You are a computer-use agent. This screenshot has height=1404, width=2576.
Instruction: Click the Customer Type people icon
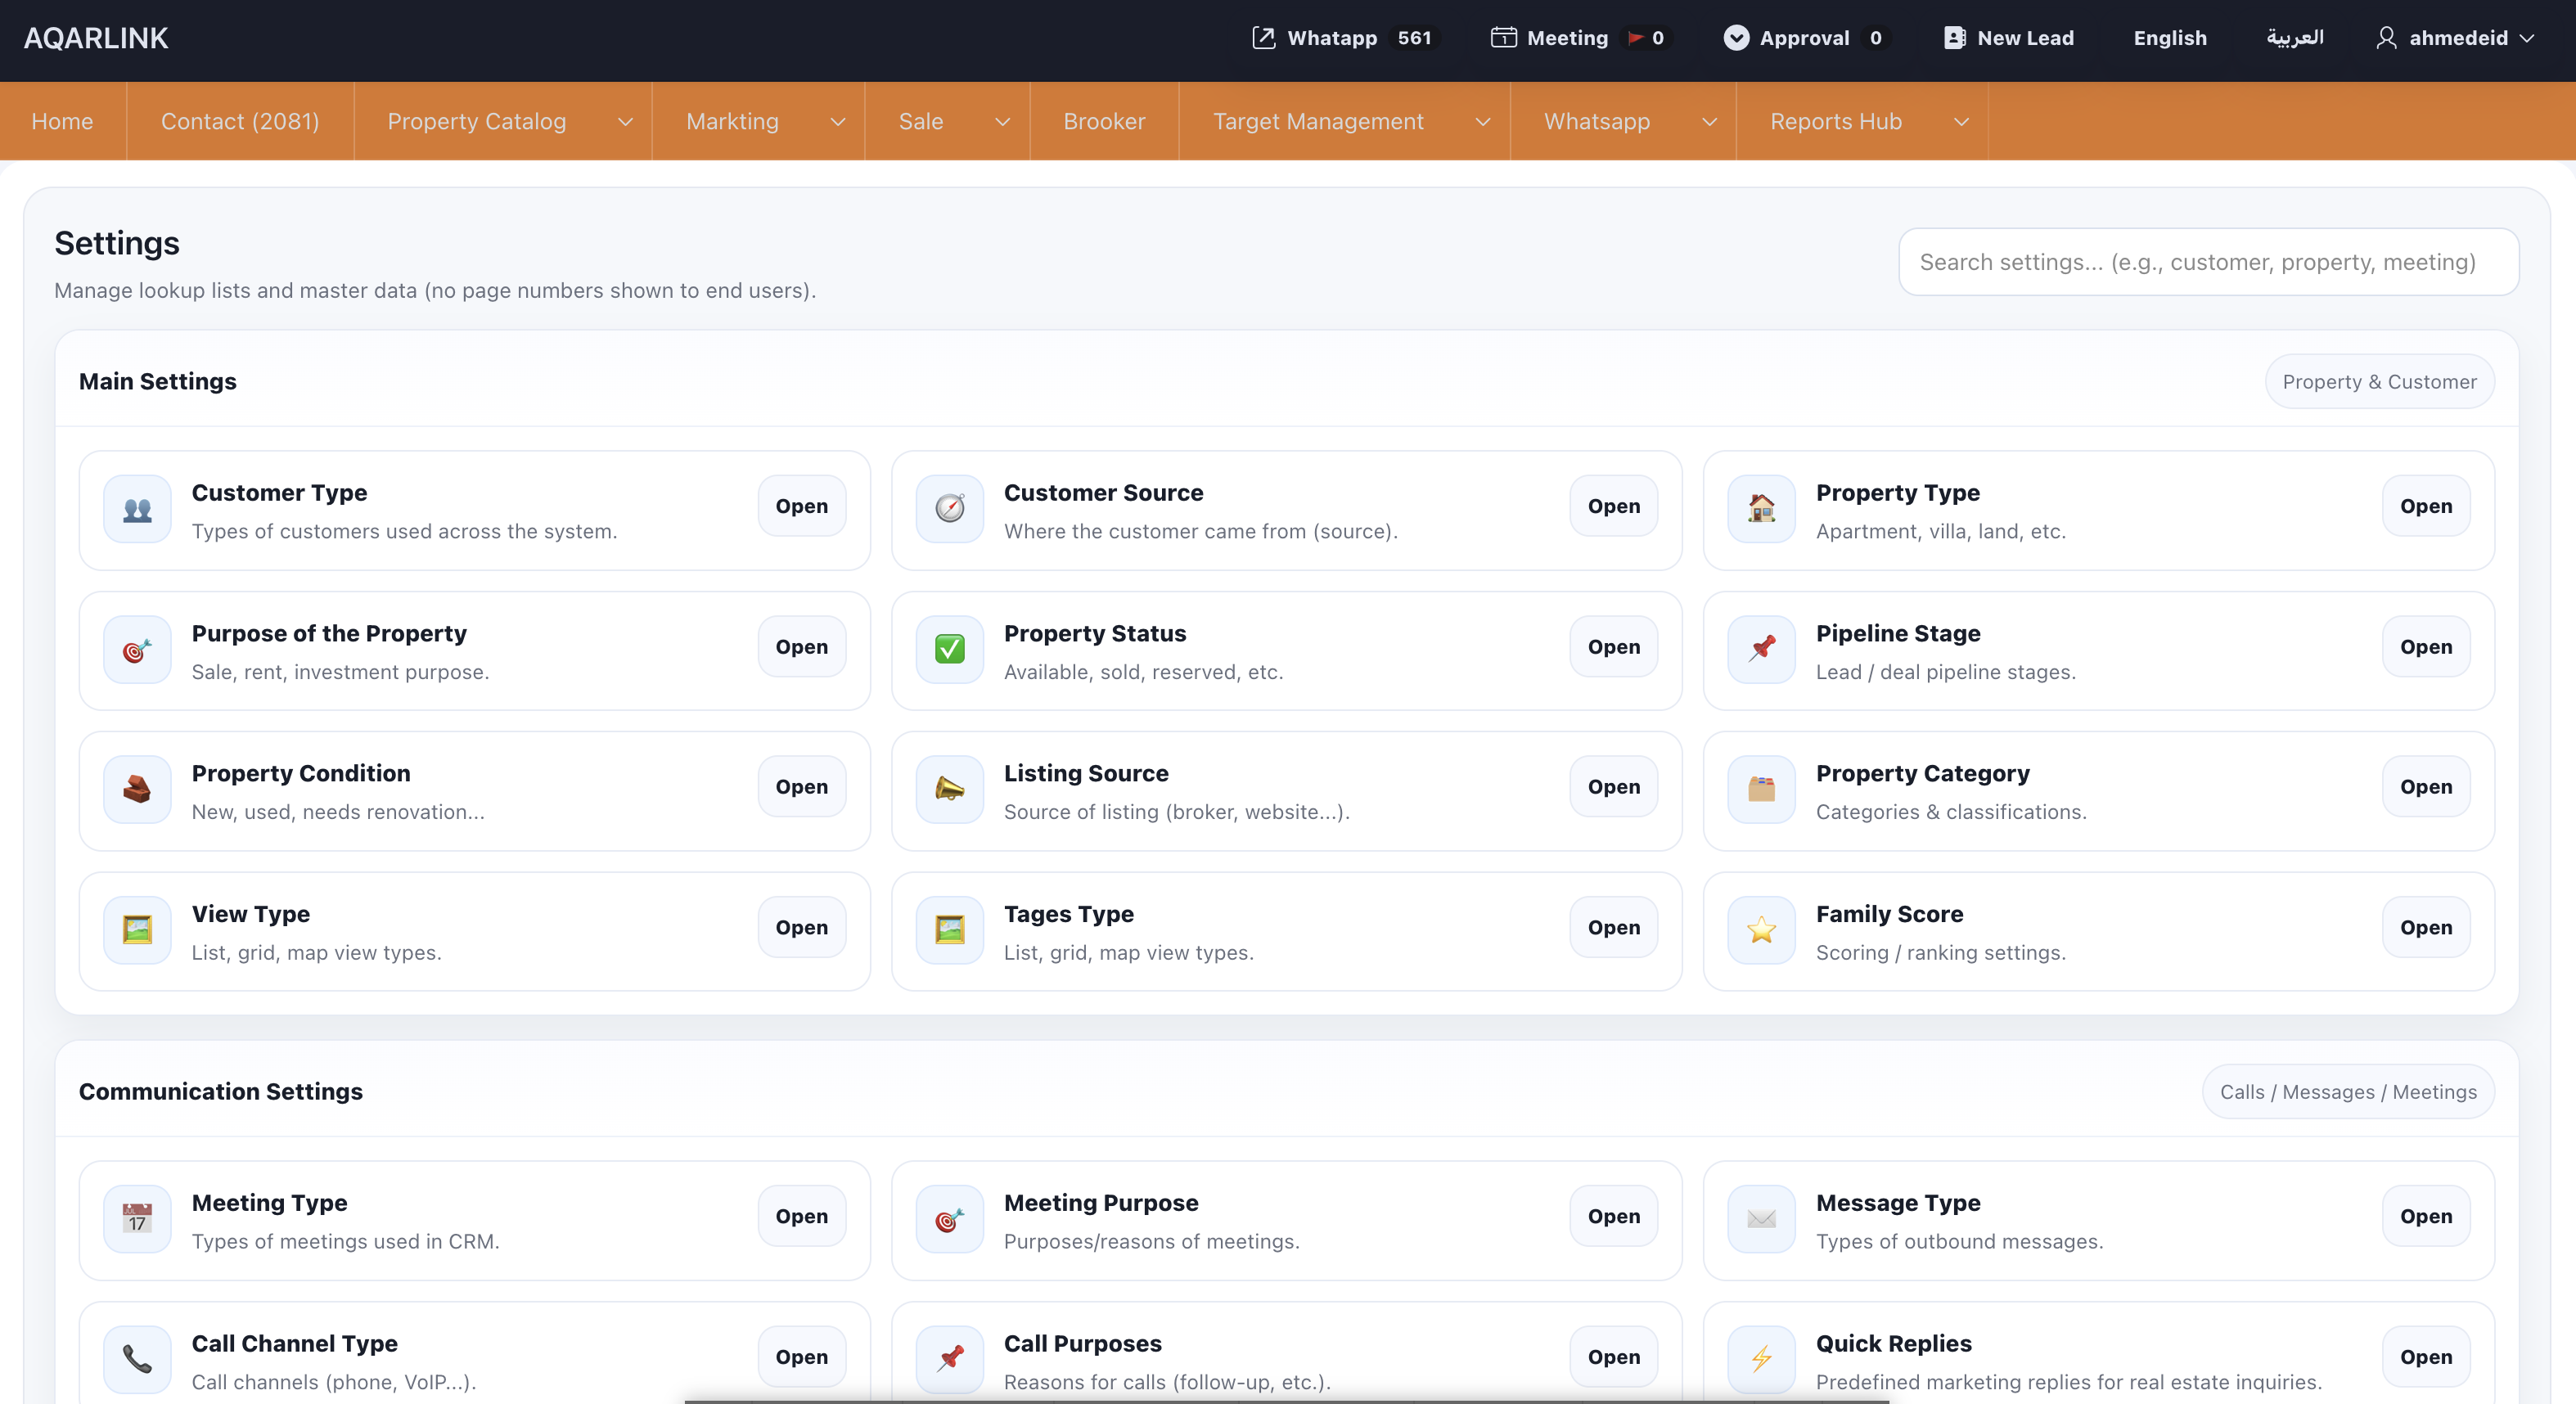click(137, 510)
